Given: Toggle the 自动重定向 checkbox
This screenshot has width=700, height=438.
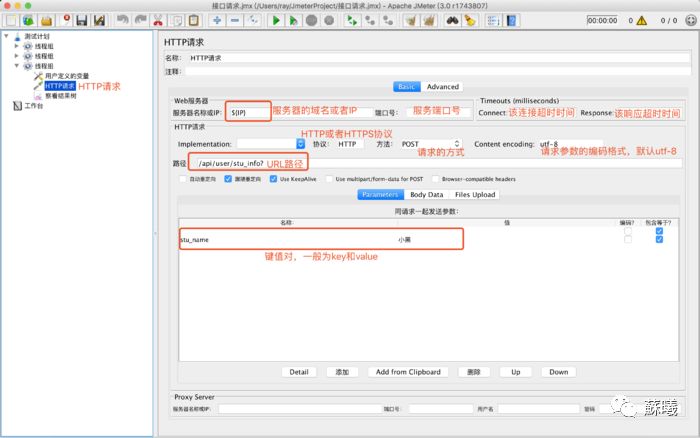Looking at the screenshot, I should (x=183, y=179).
